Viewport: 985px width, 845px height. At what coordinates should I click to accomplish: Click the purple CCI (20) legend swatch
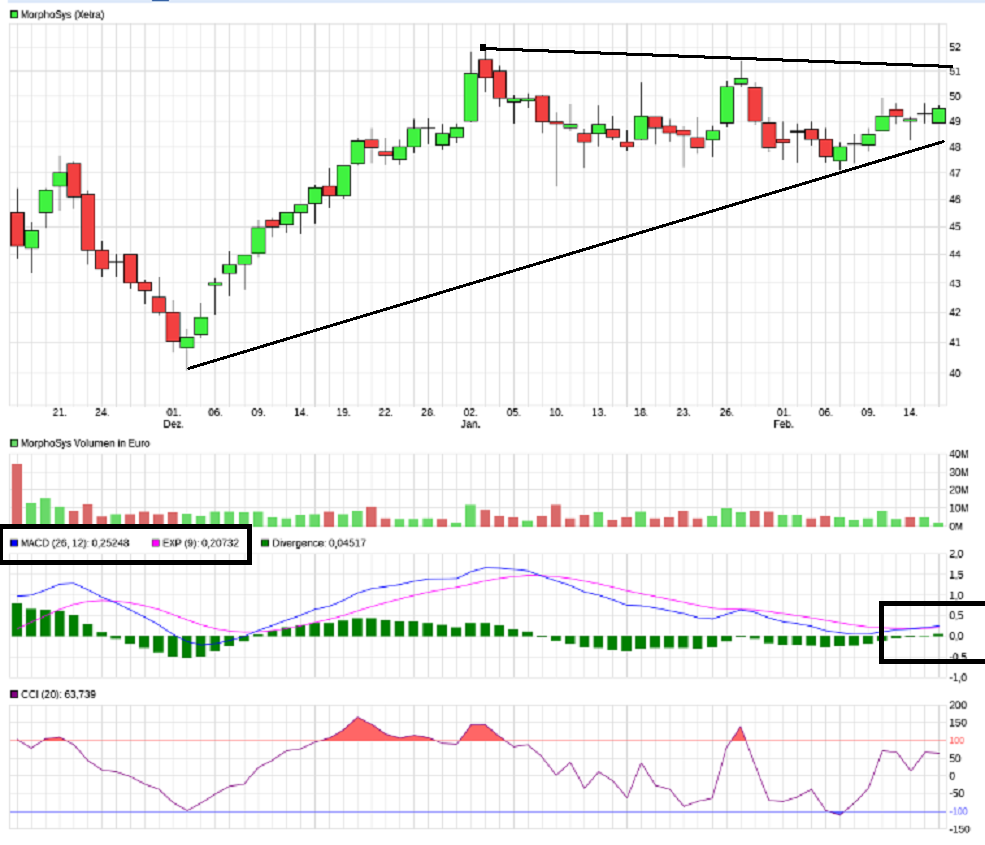click(14, 694)
